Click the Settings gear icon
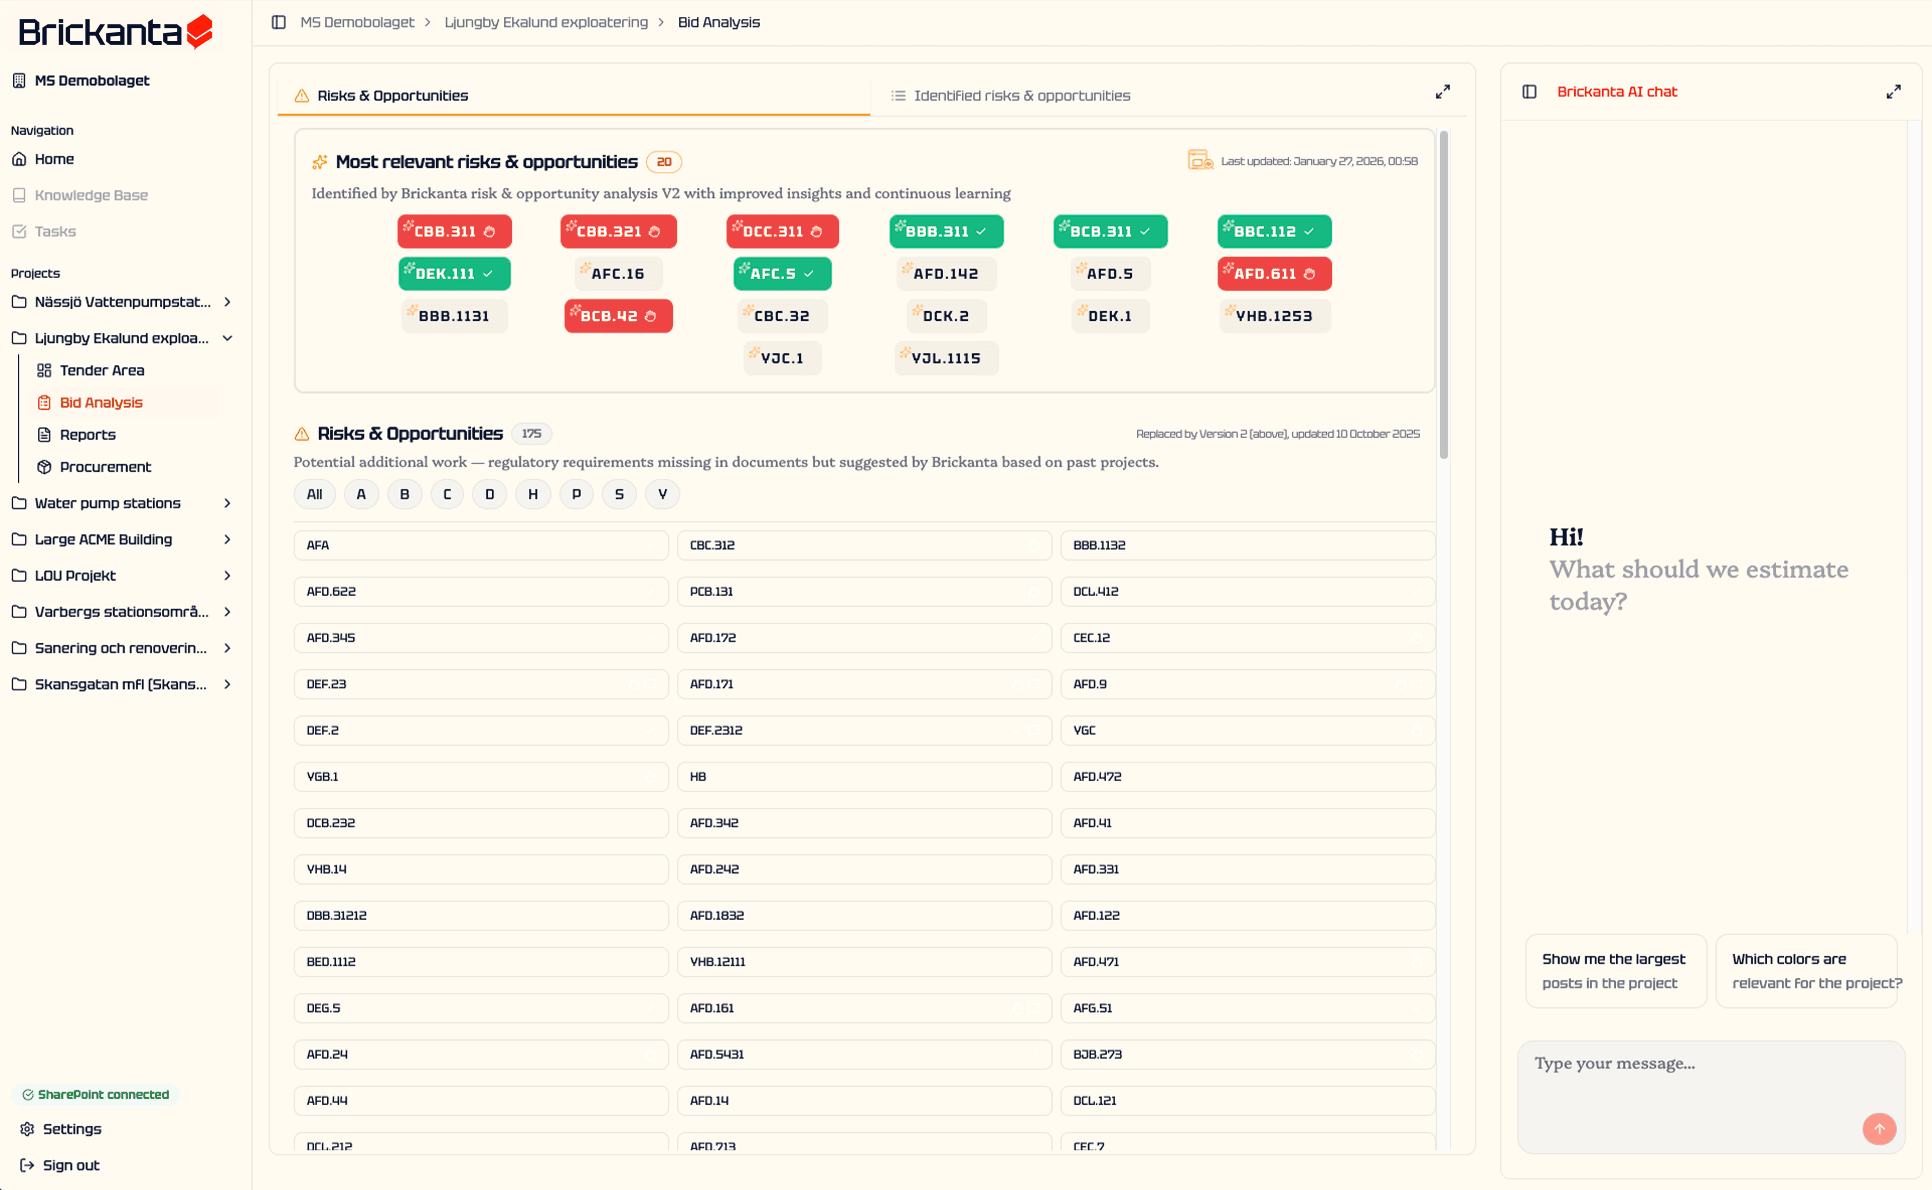The image size is (1932, 1190). [x=27, y=1129]
